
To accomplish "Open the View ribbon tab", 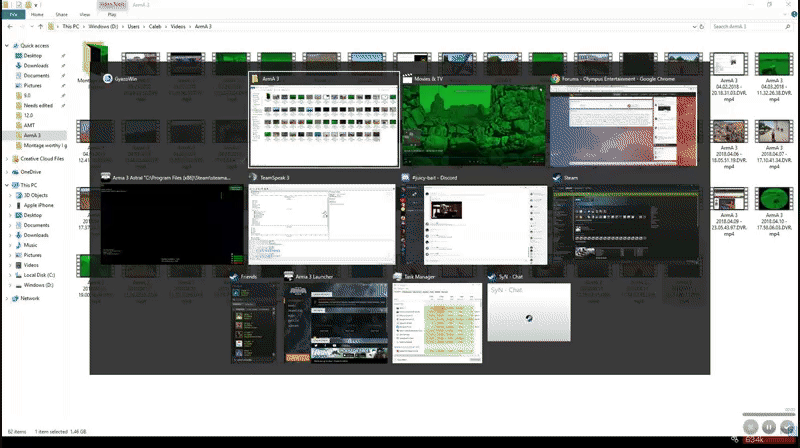I will pyautogui.click(x=85, y=15).
